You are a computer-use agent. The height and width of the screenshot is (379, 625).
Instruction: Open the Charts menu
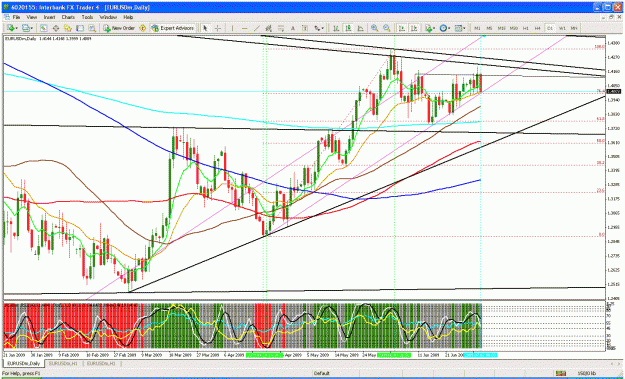tap(68, 18)
